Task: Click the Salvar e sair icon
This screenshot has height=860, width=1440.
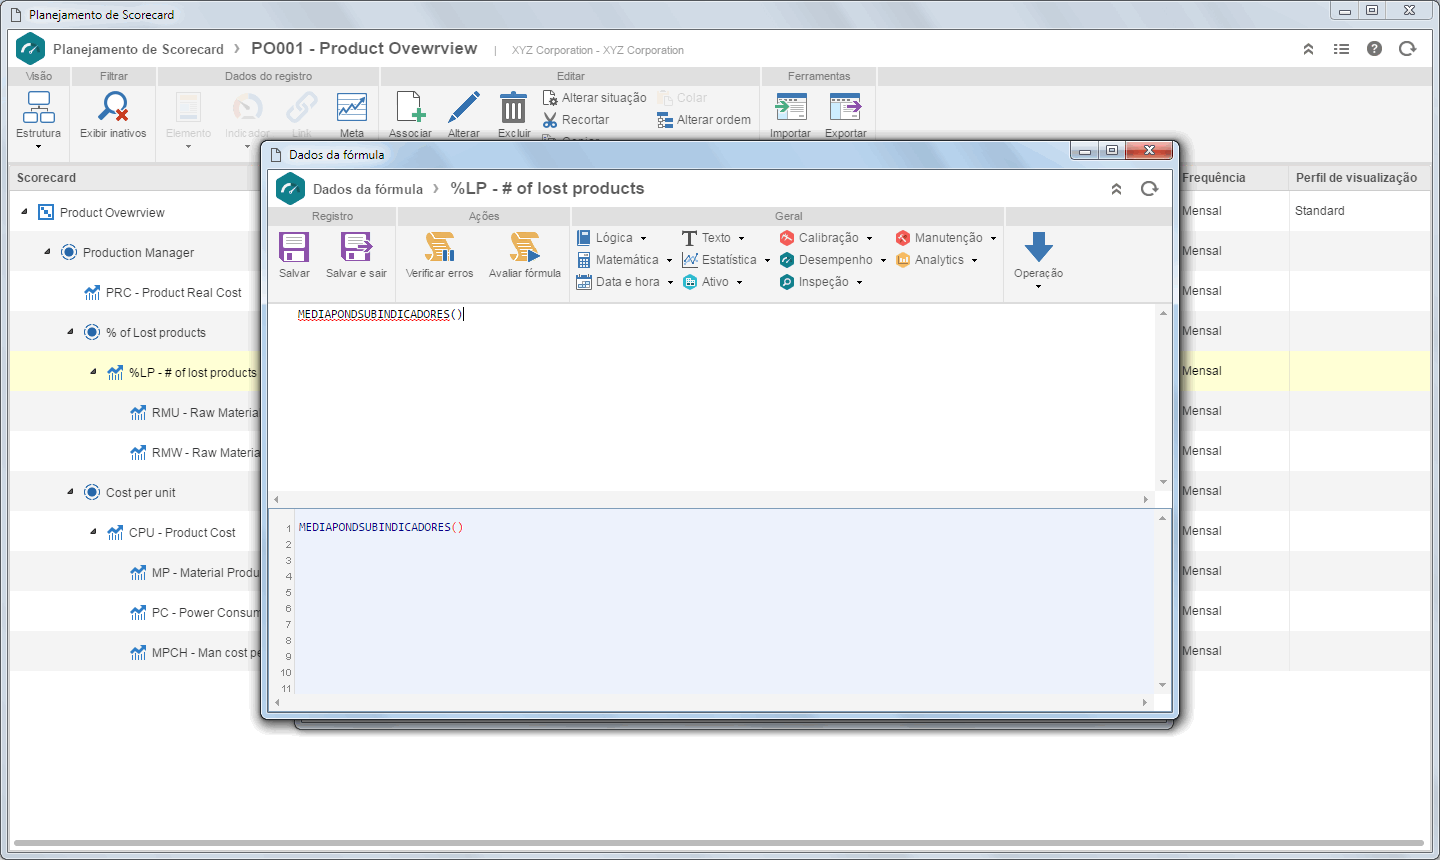Action: (x=356, y=247)
